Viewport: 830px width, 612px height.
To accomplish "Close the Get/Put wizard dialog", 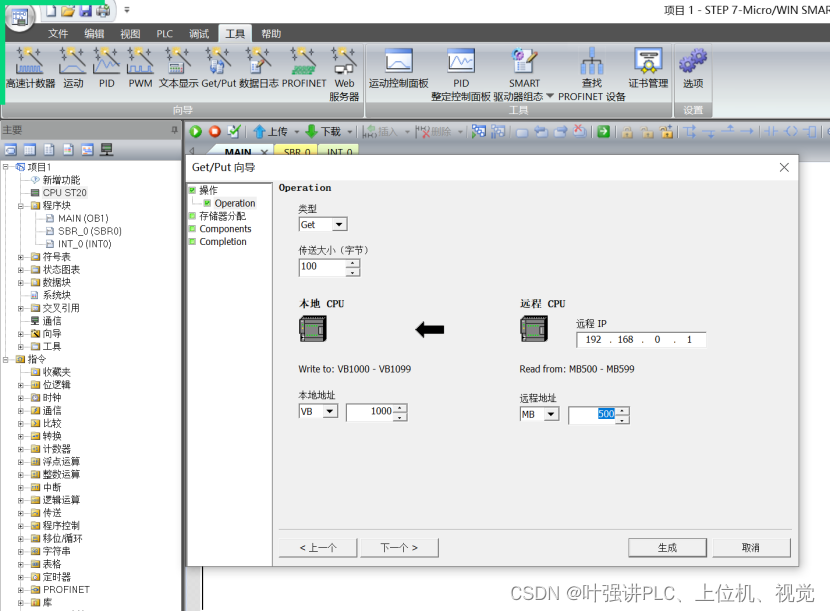I will click(784, 167).
